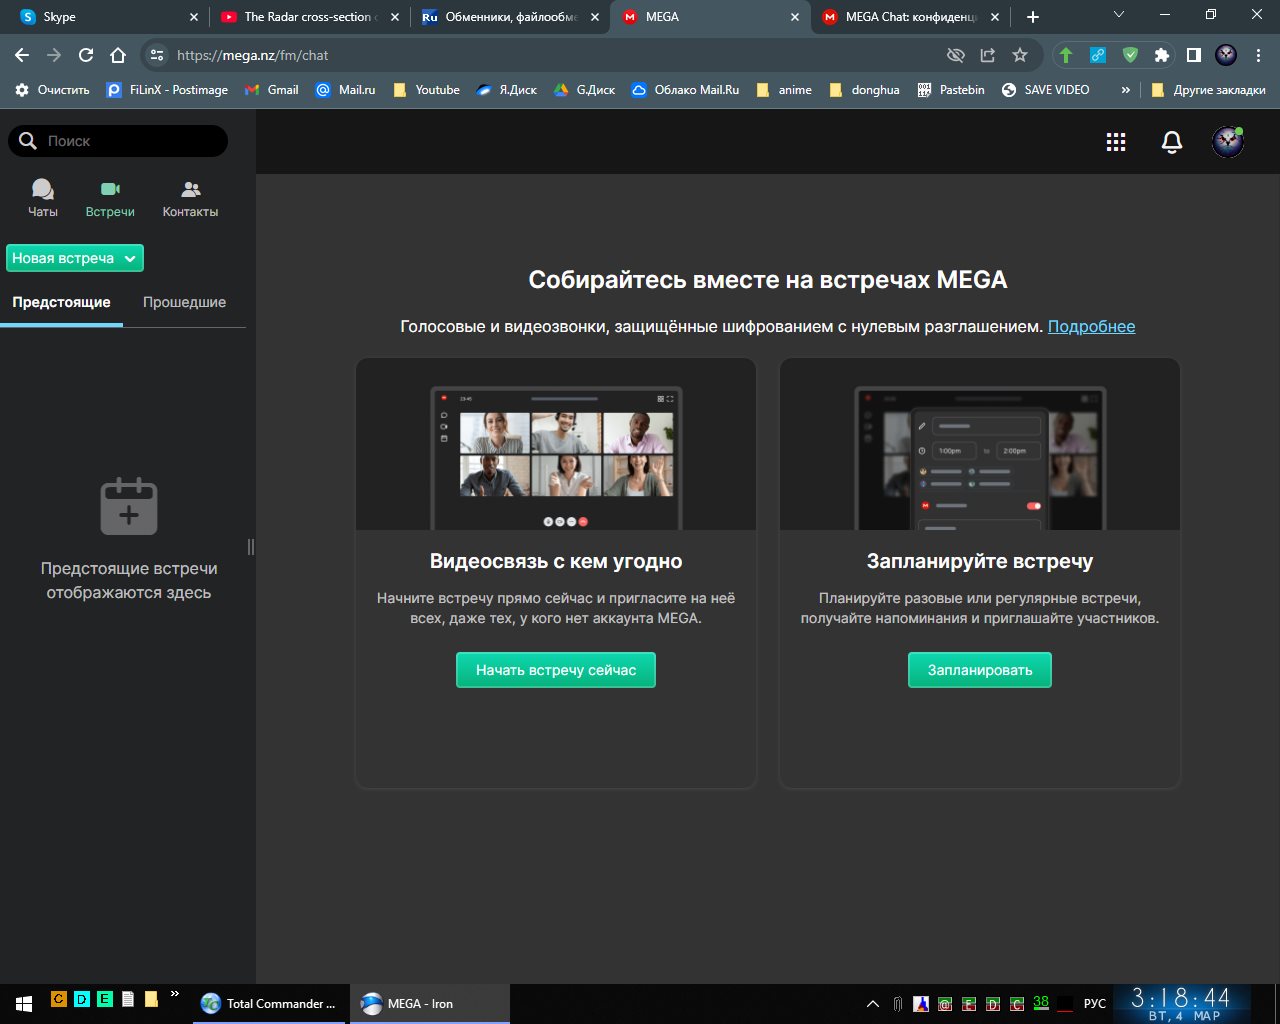The width and height of the screenshot is (1280, 1024).
Task: Open the Gmail bookmark
Action: click(x=272, y=90)
